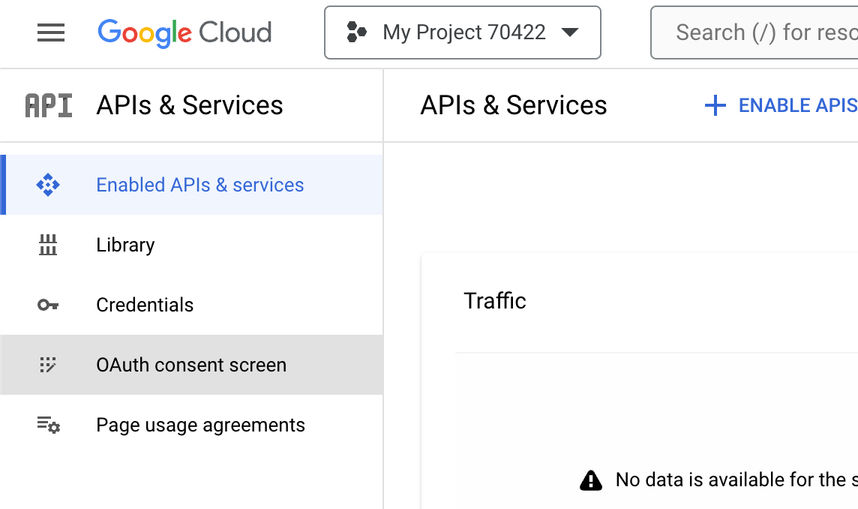858x509 pixels.
Task: Click the API logo icon in sidebar header
Action: pyautogui.click(x=49, y=106)
